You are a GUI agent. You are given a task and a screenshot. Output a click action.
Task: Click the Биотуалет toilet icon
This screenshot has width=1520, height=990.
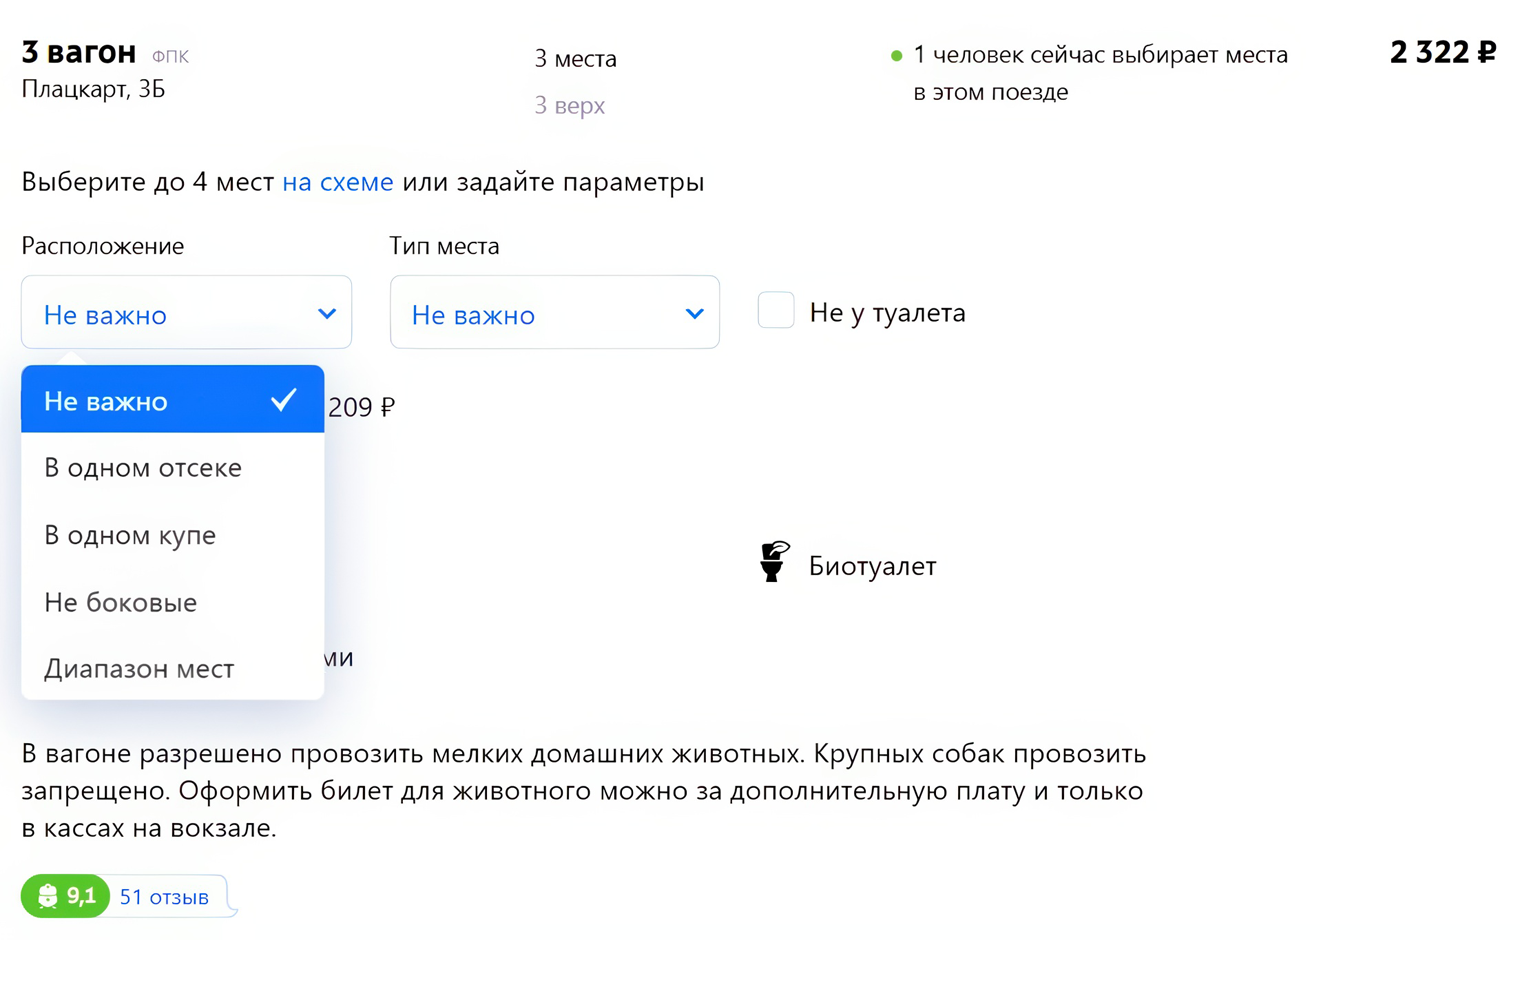point(773,562)
